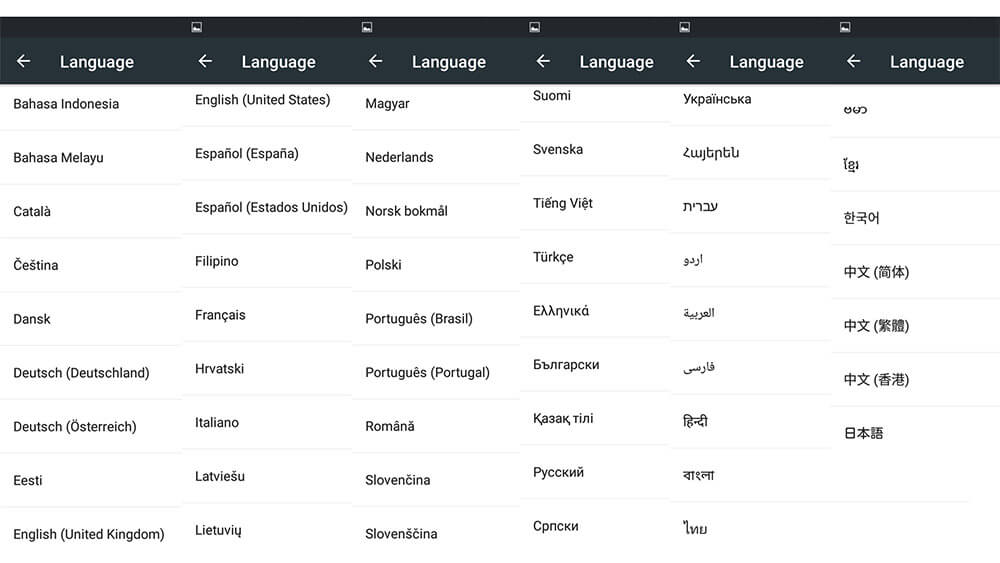Tap back arrow above Bahasa Indonesia list
Screen dimensions: 1000x563
[x=24, y=61]
